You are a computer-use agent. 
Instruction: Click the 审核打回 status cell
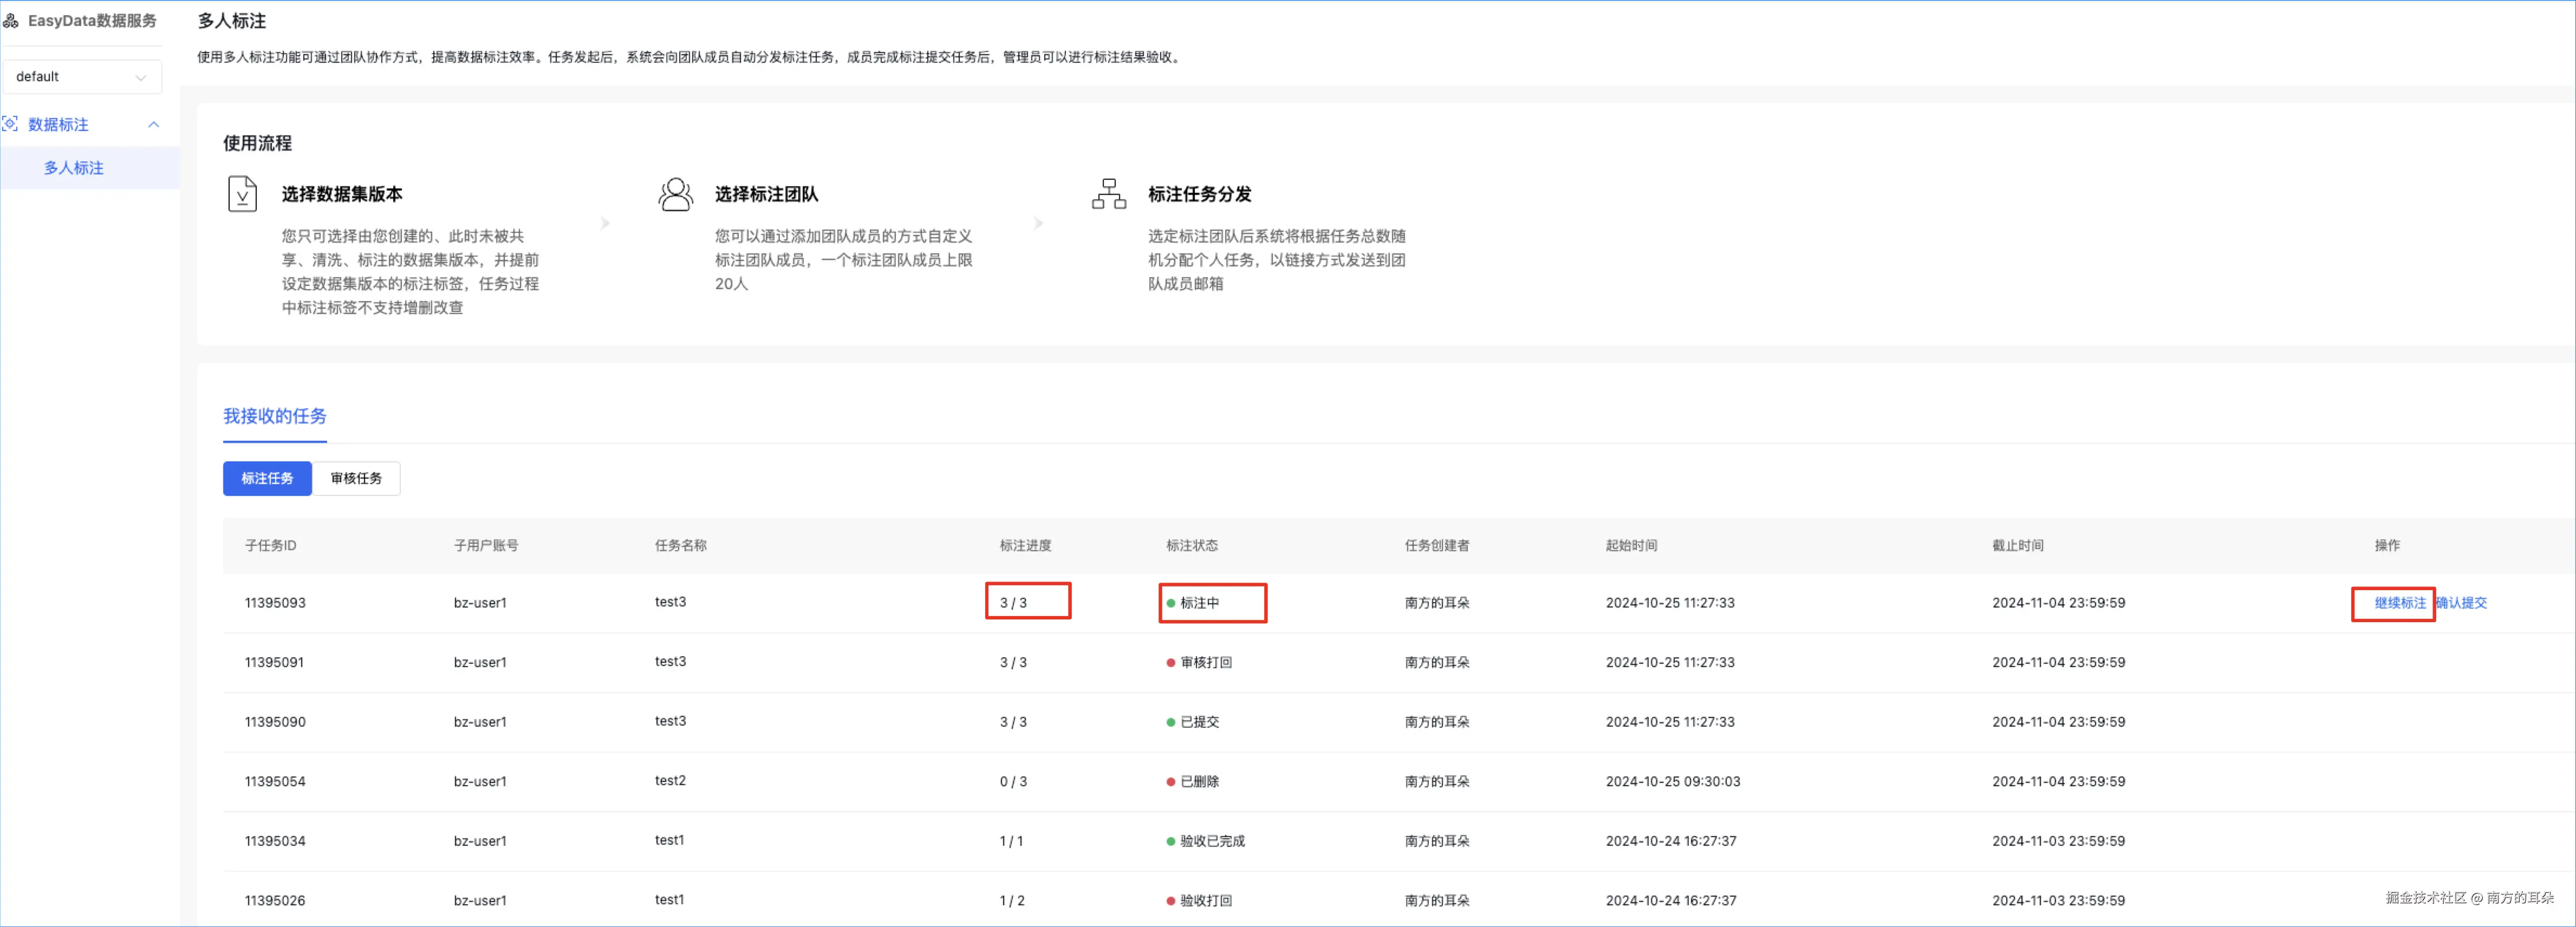(1205, 662)
